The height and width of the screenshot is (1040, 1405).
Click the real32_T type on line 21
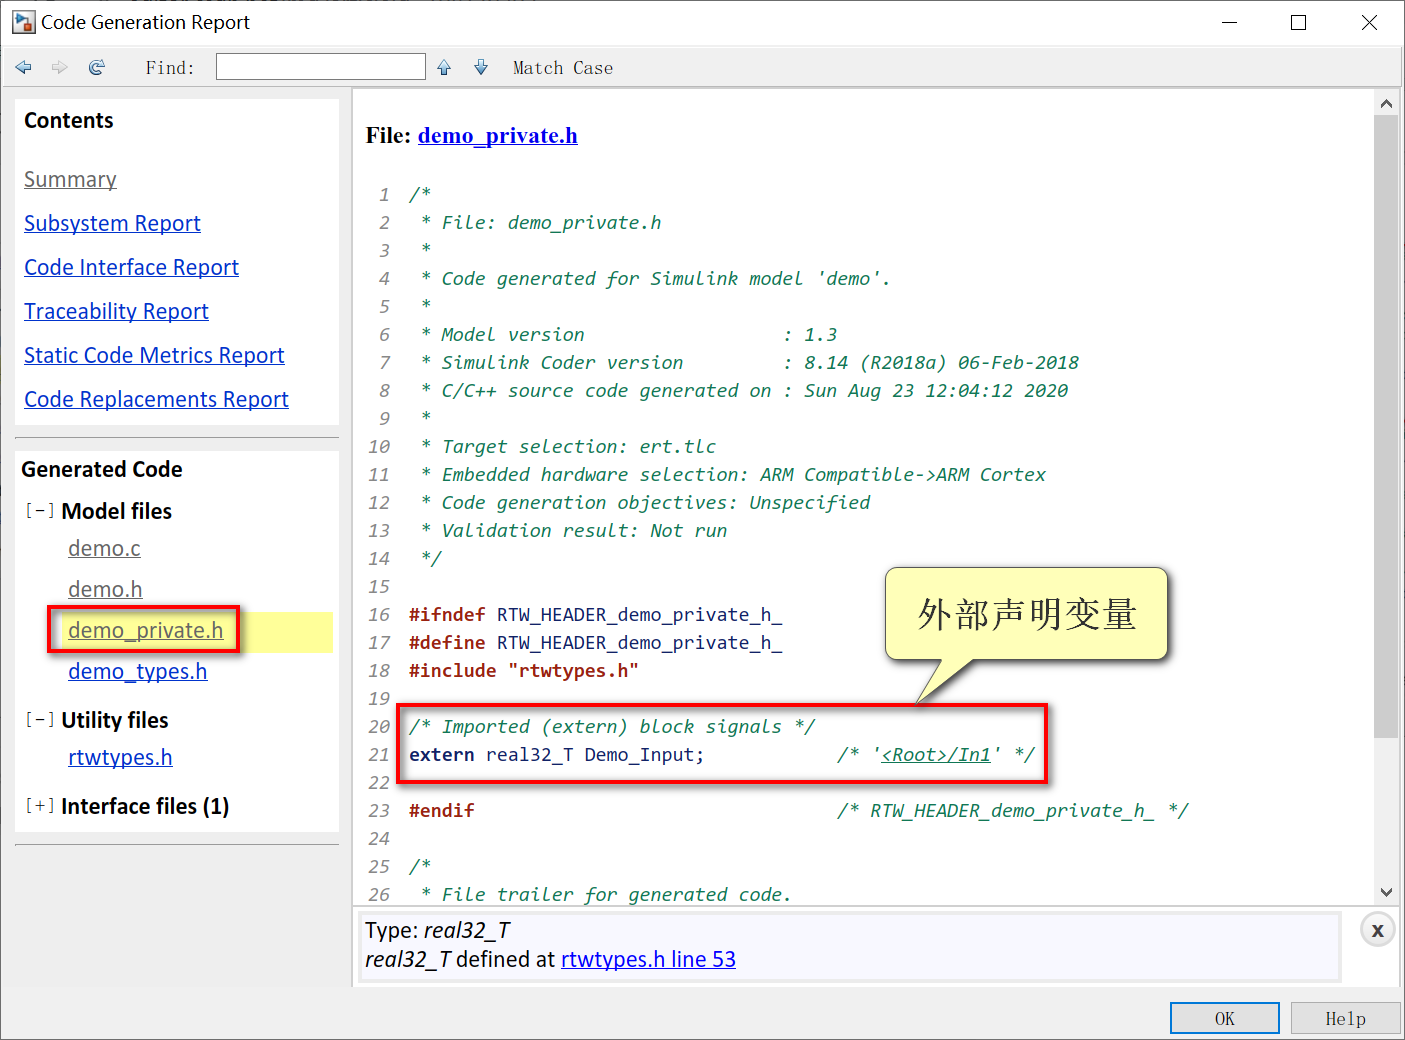pyautogui.click(x=530, y=754)
